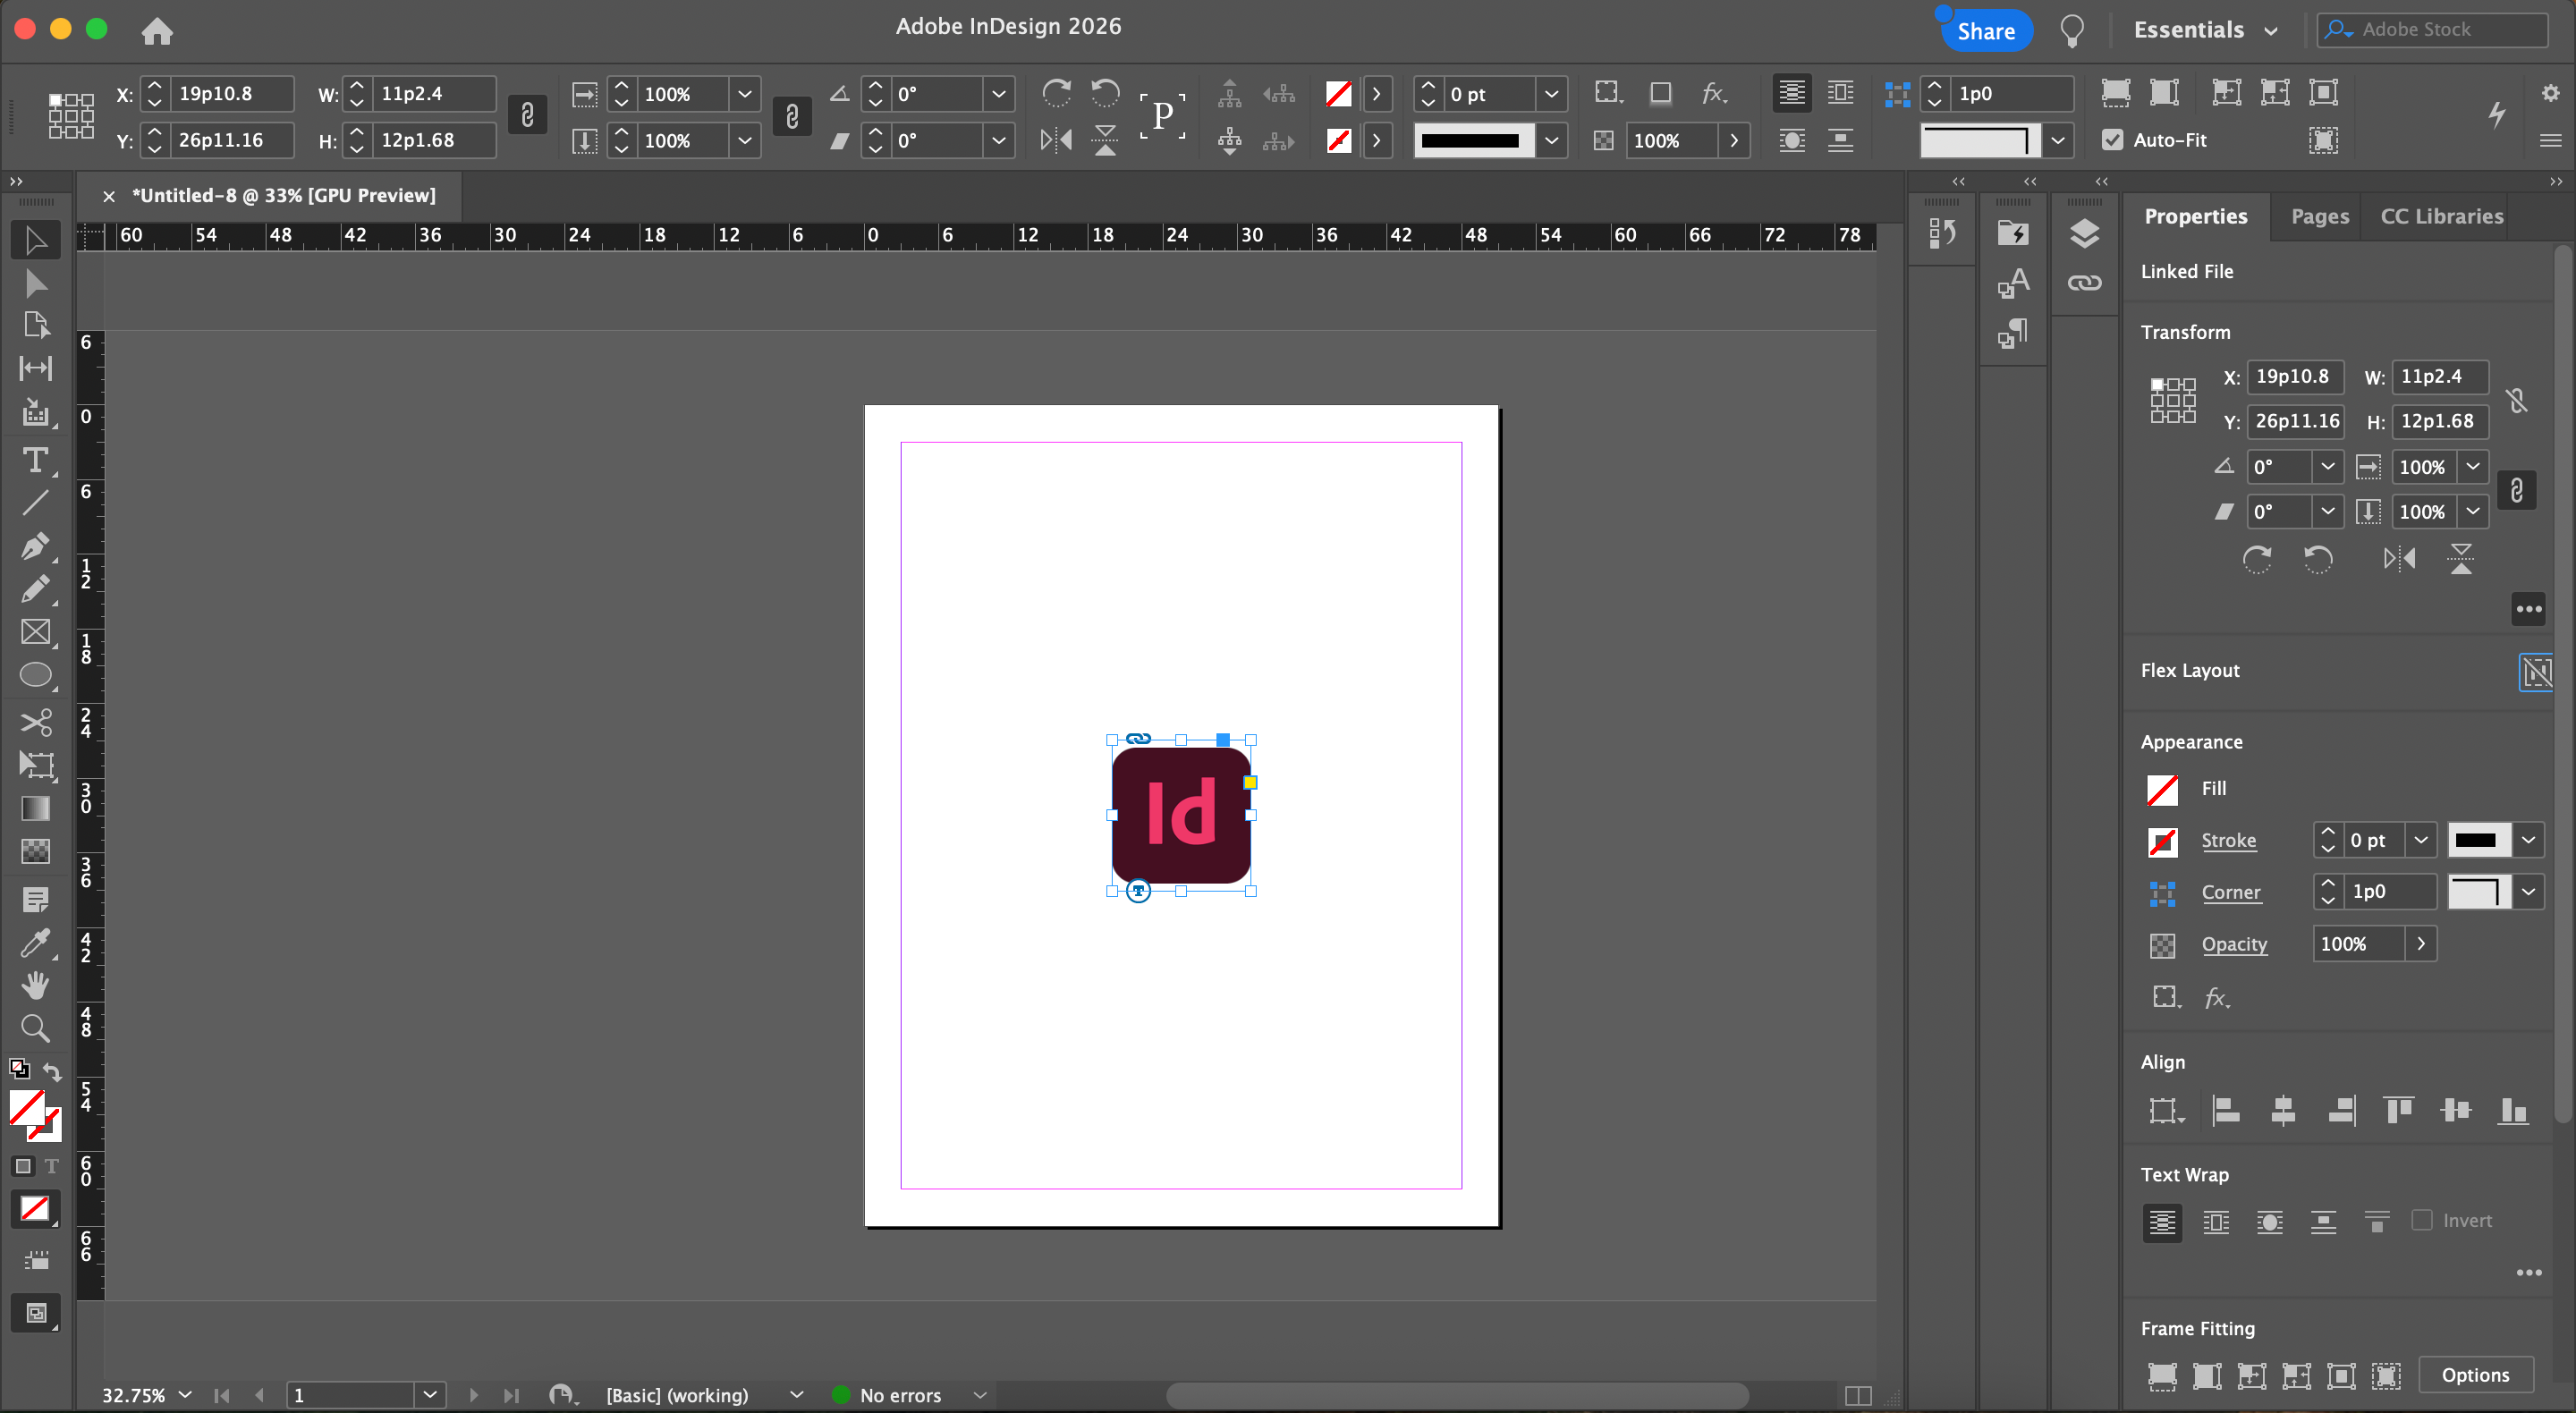
Task: Open the Links panel icon
Action: (2084, 283)
